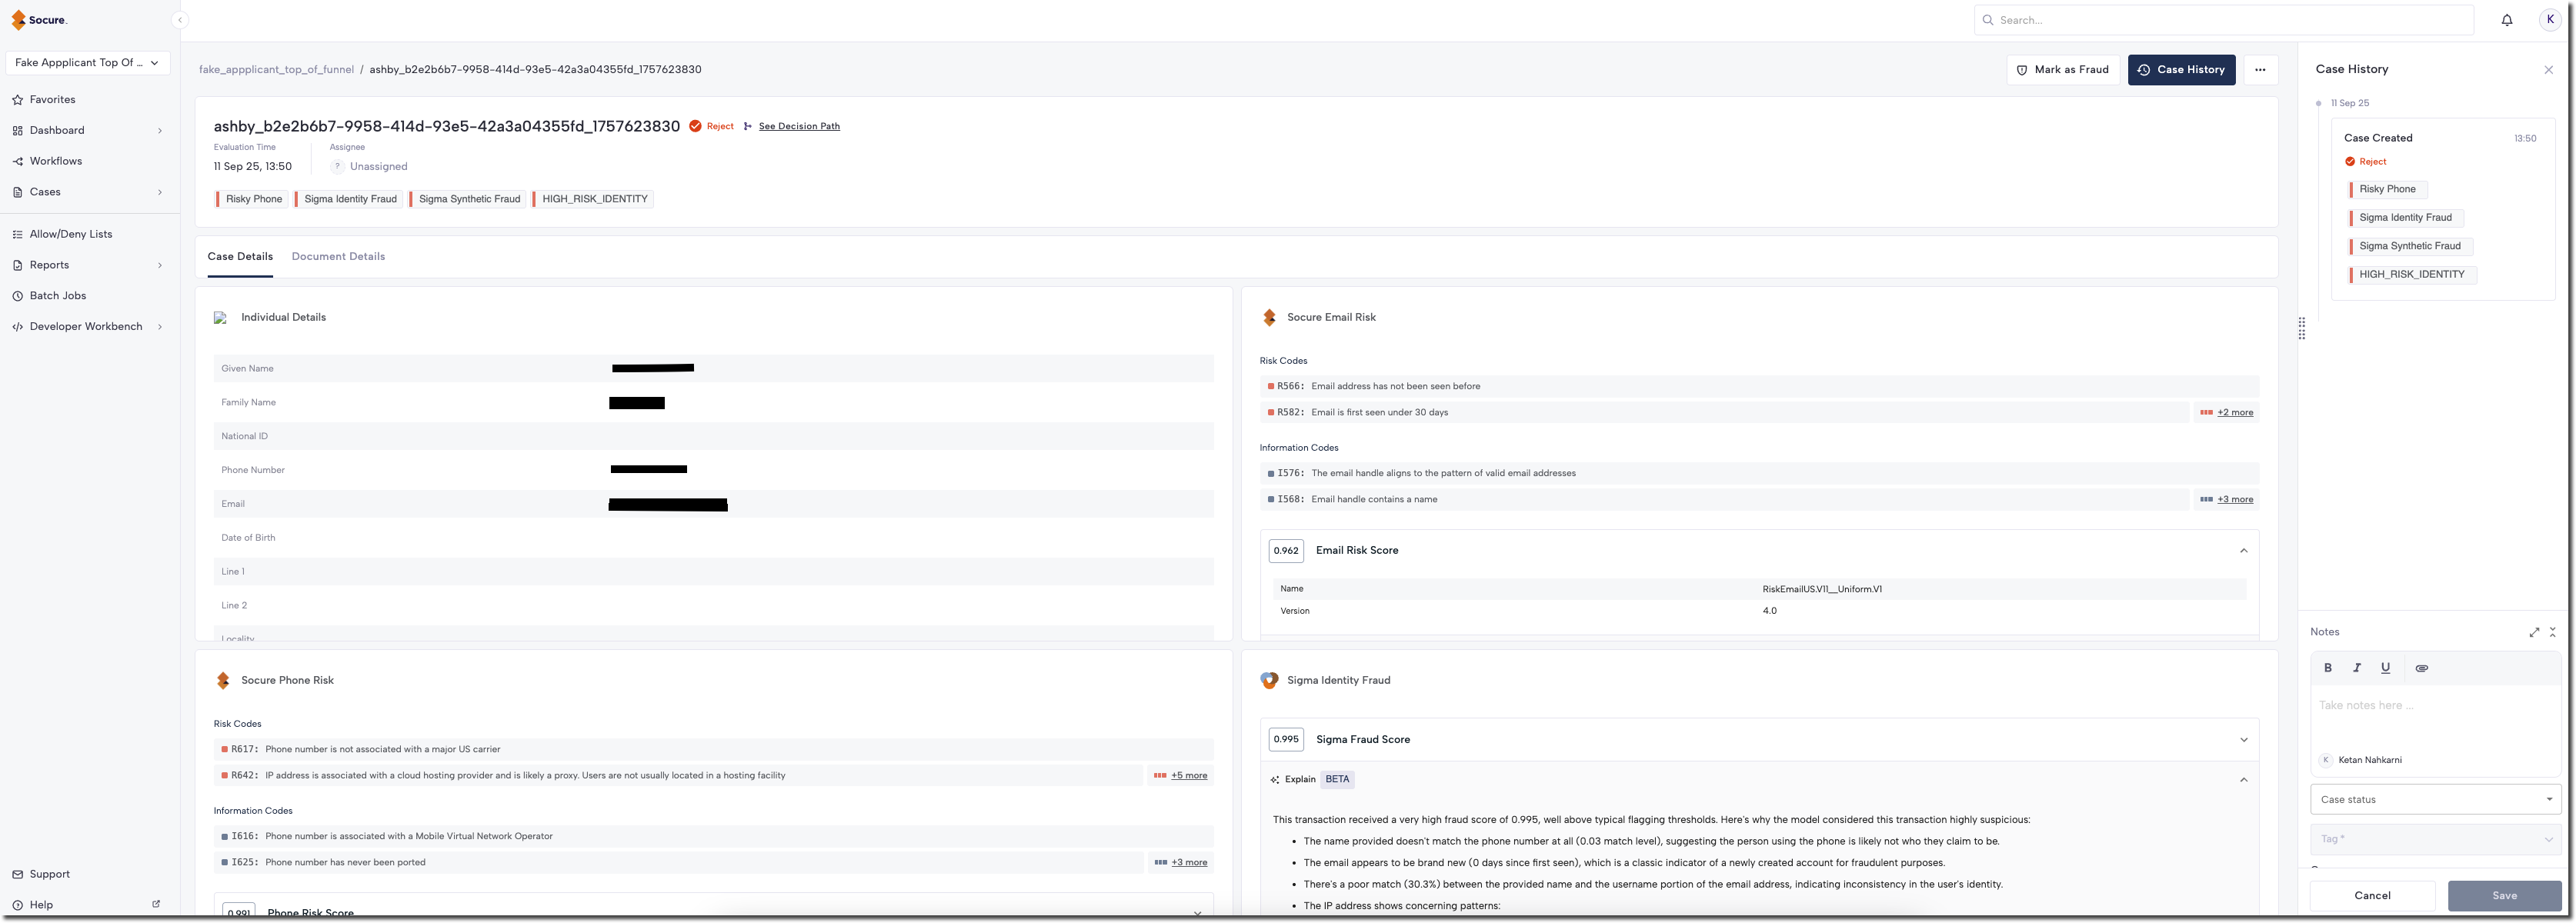Close the Case History panel
The image size is (2576, 923).
pyautogui.click(x=2548, y=70)
